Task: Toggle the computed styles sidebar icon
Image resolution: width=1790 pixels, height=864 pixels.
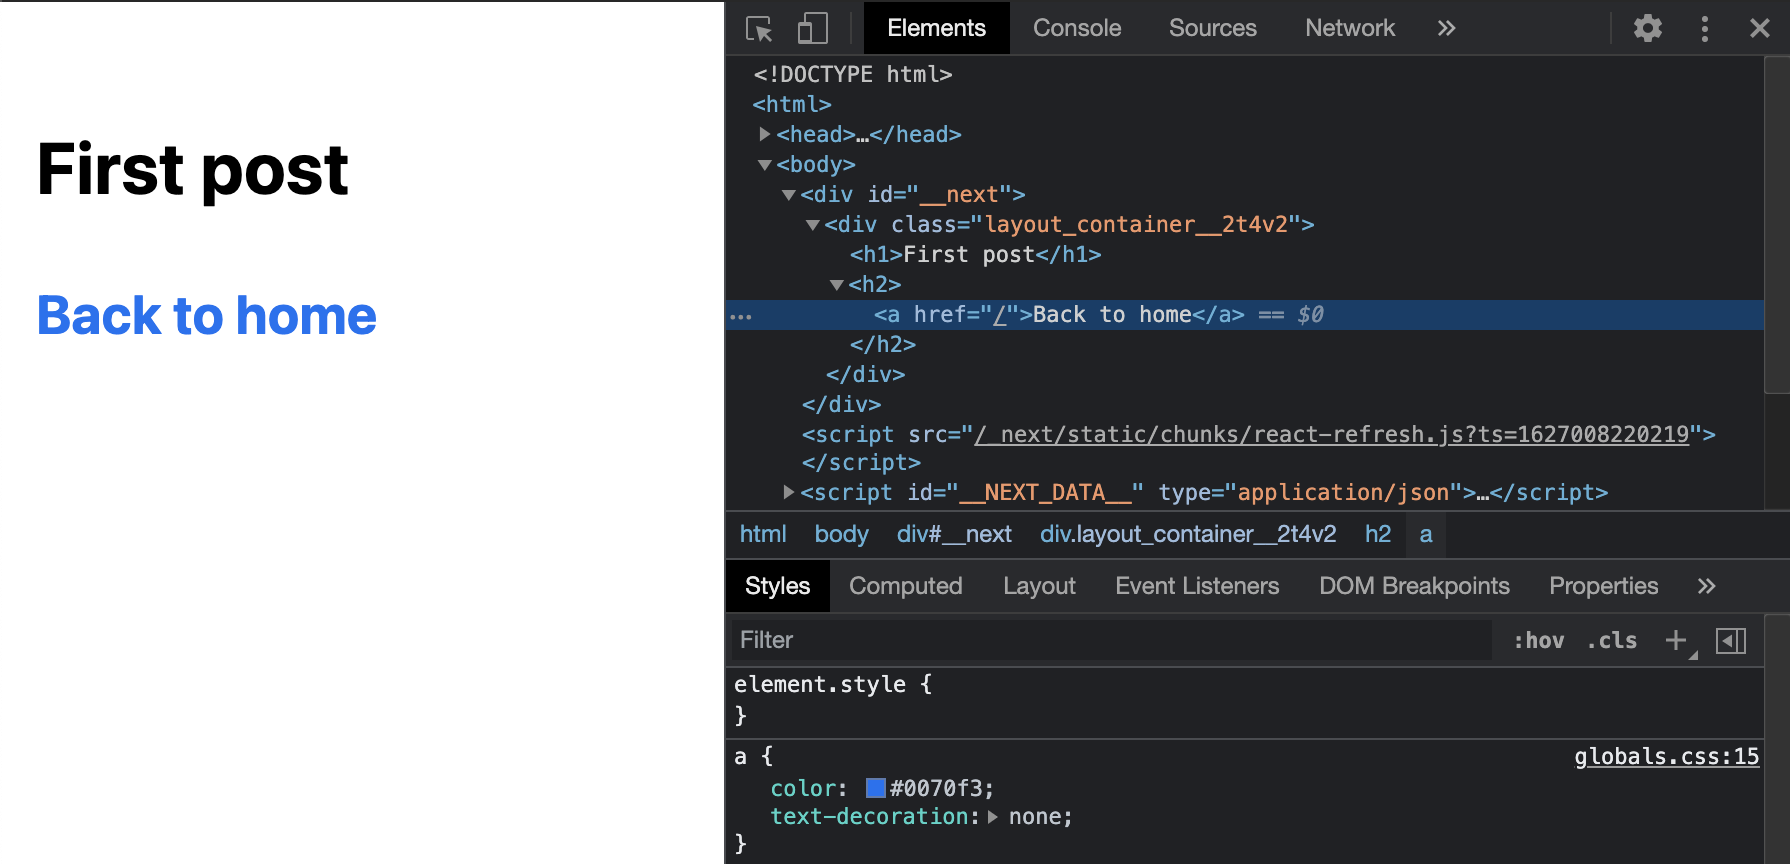Action: point(1731,640)
